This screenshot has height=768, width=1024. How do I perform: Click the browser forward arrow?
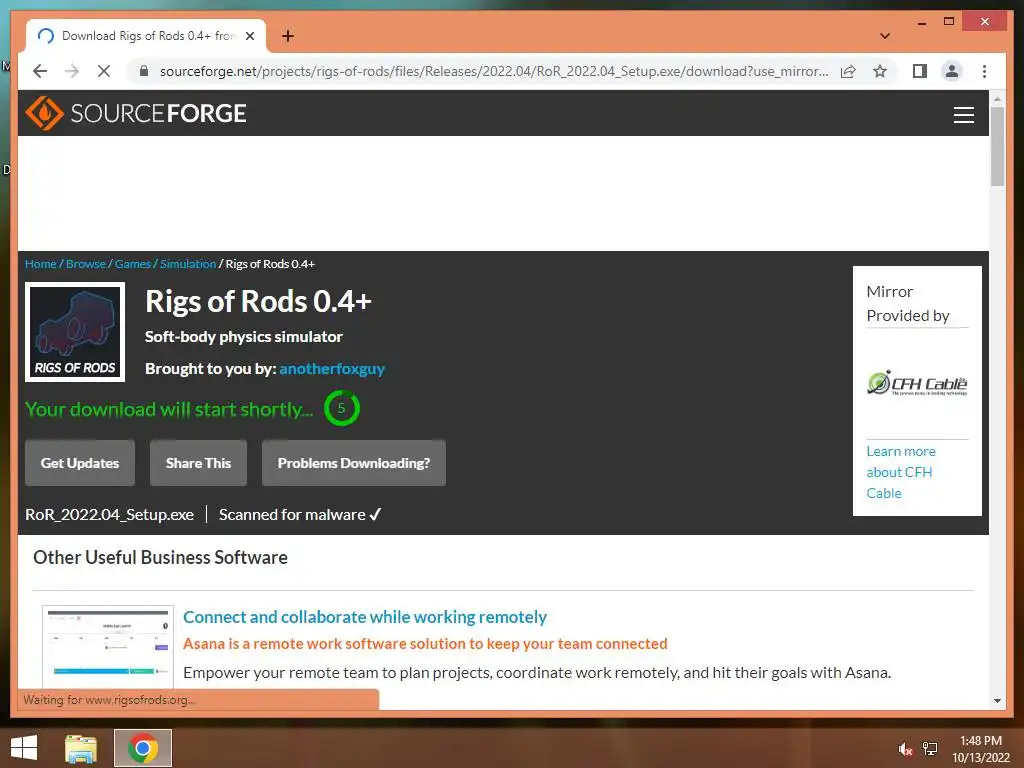click(x=72, y=71)
